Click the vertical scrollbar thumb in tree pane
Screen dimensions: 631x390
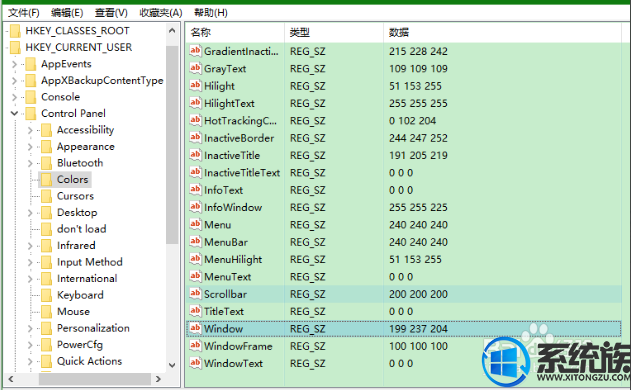tap(172, 145)
